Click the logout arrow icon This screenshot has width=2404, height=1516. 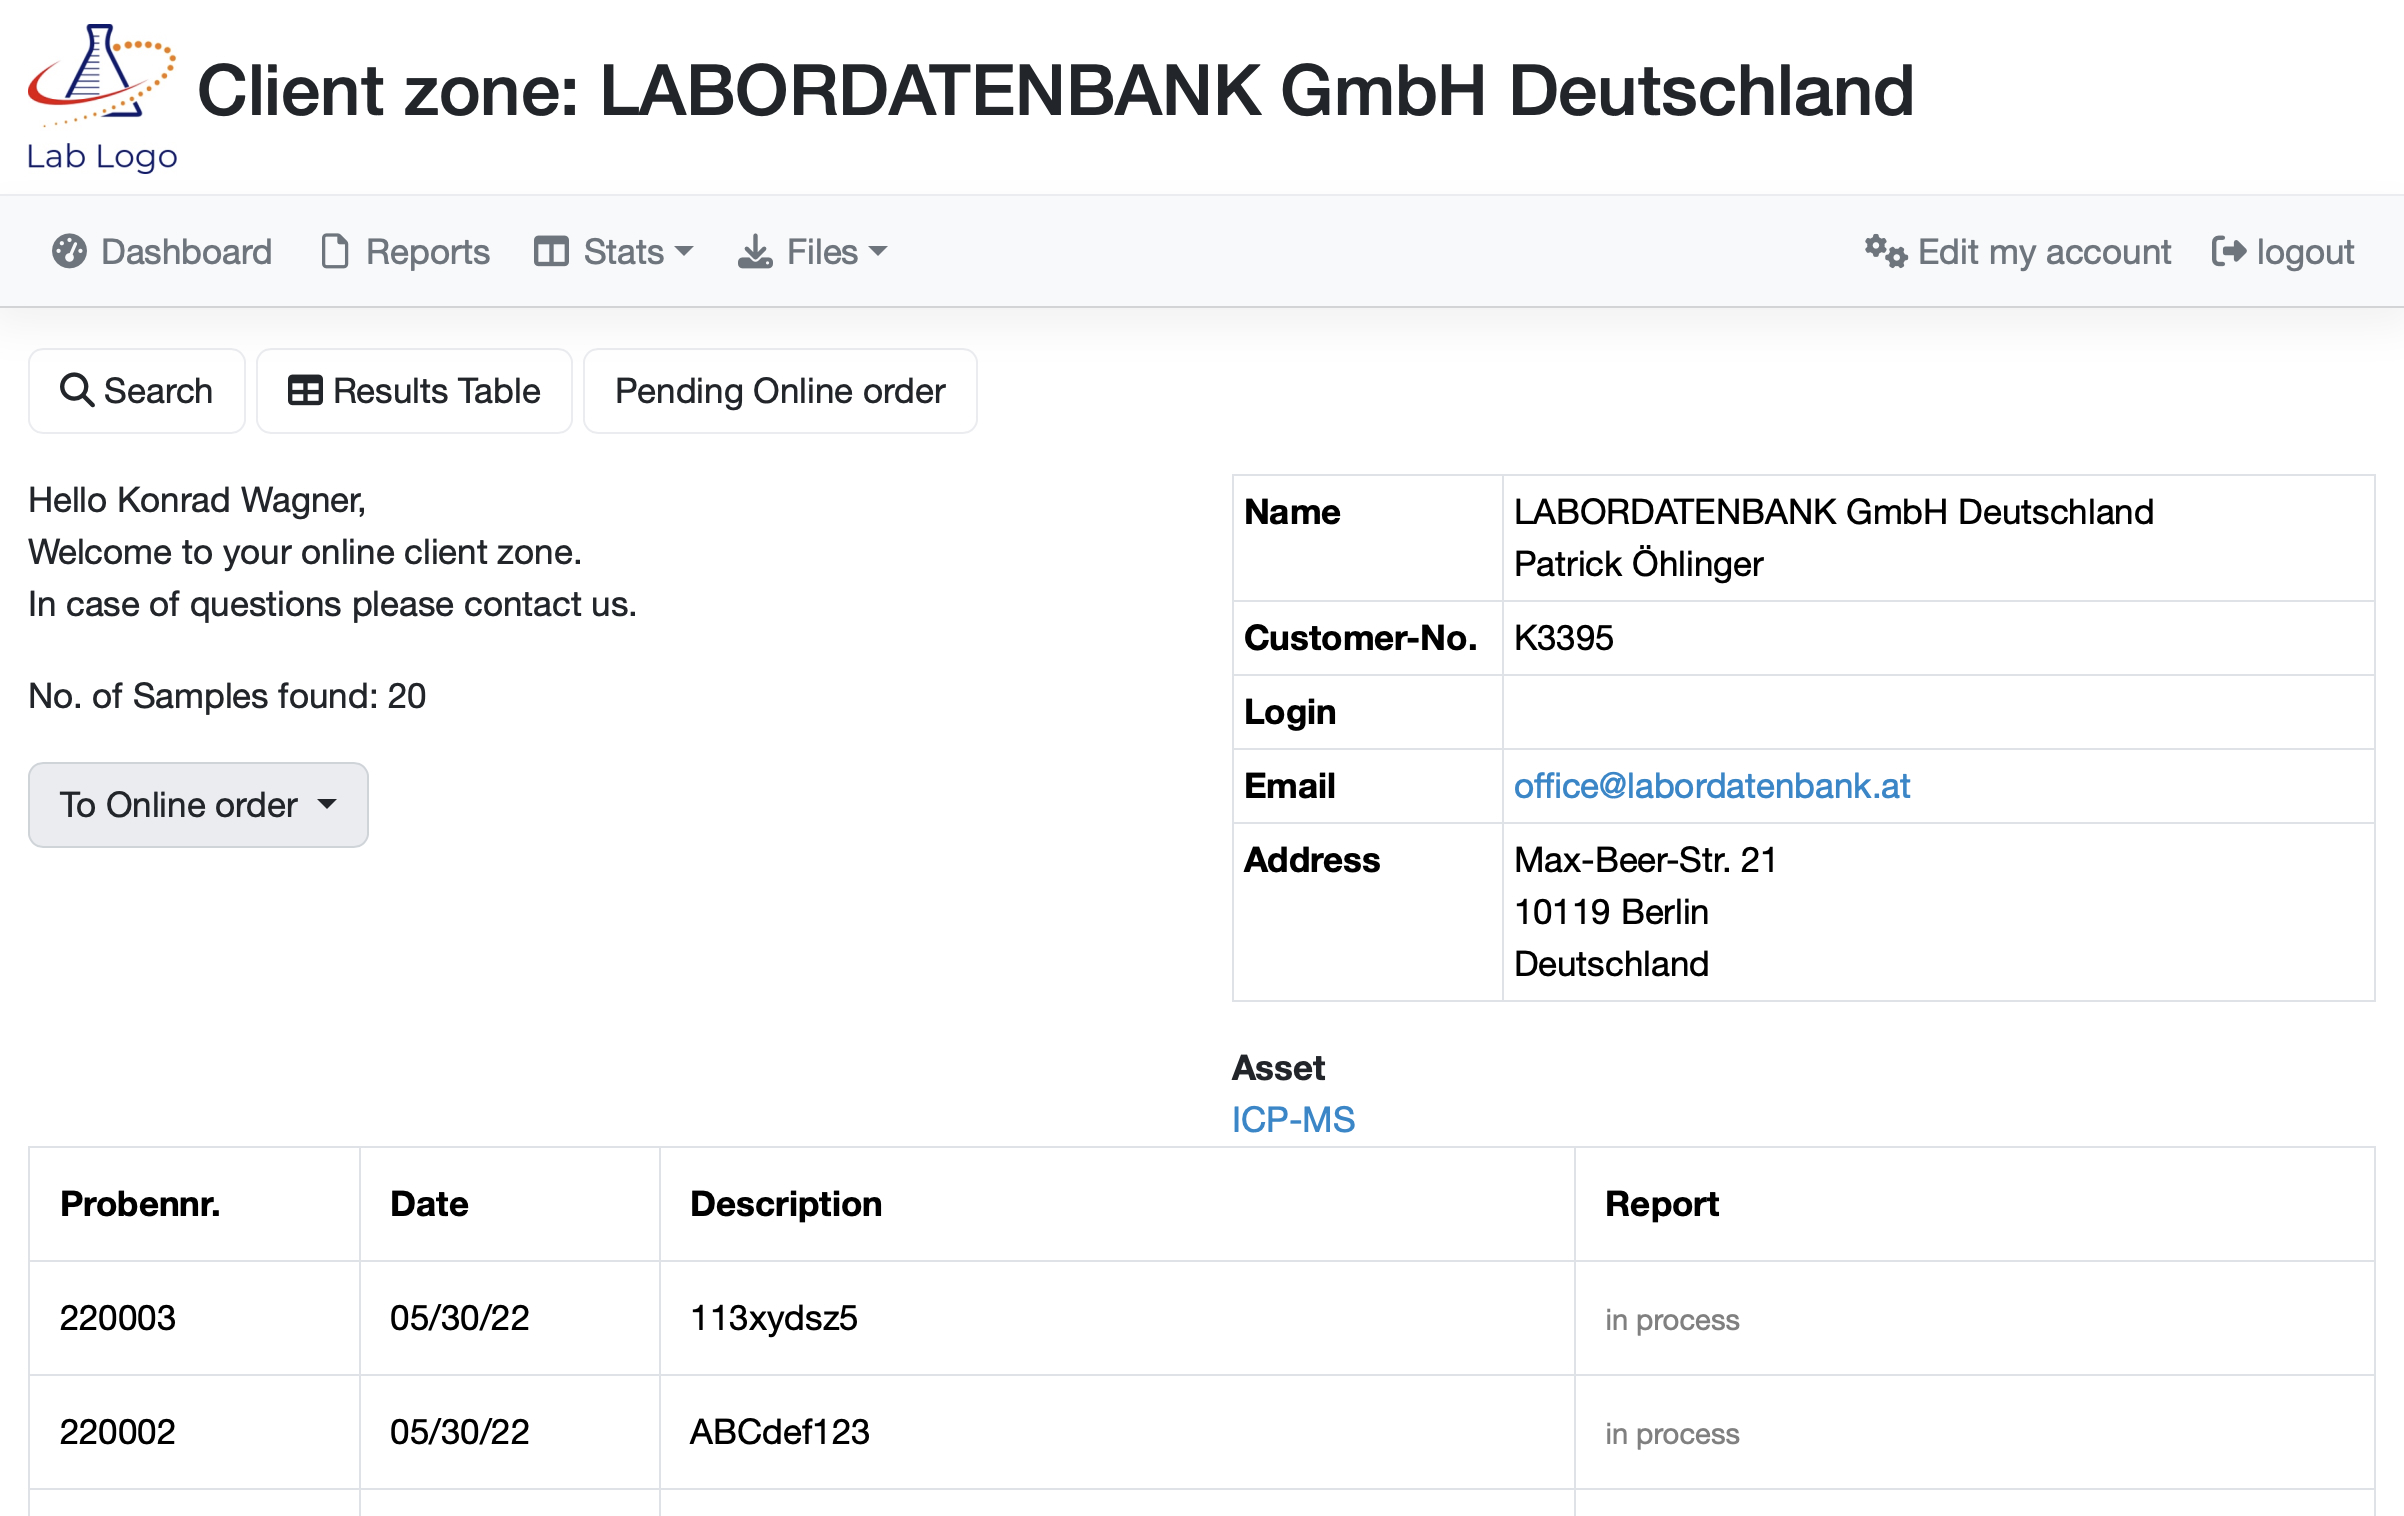[x=2228, y=251]
